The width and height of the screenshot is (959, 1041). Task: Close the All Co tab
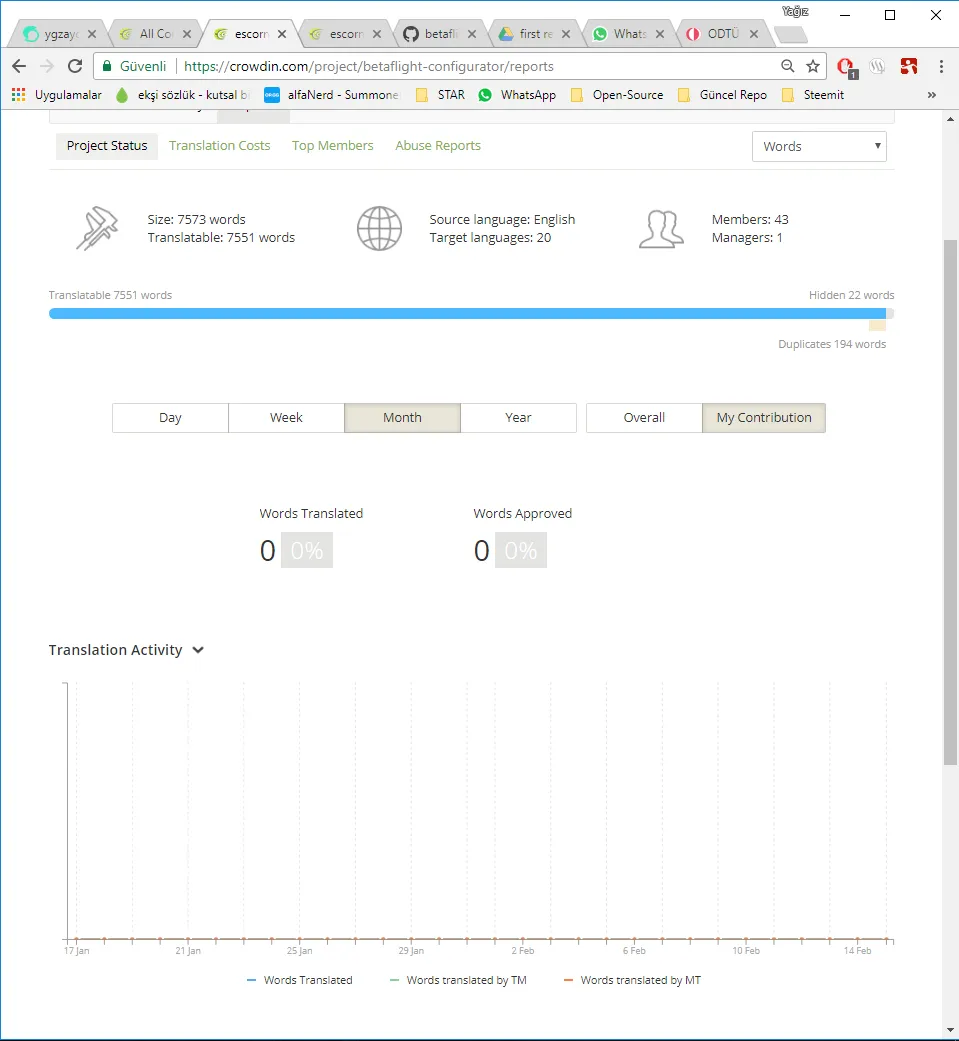point(187,34)
